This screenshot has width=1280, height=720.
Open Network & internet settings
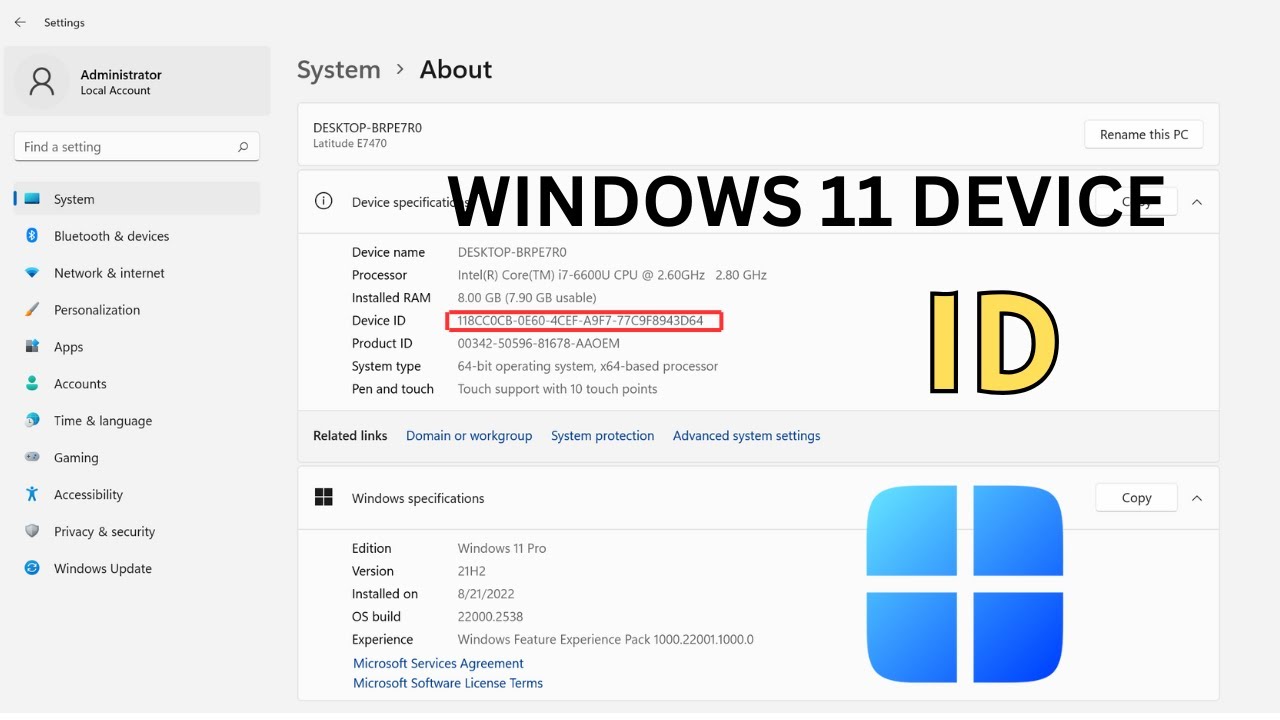coord(137,273)
